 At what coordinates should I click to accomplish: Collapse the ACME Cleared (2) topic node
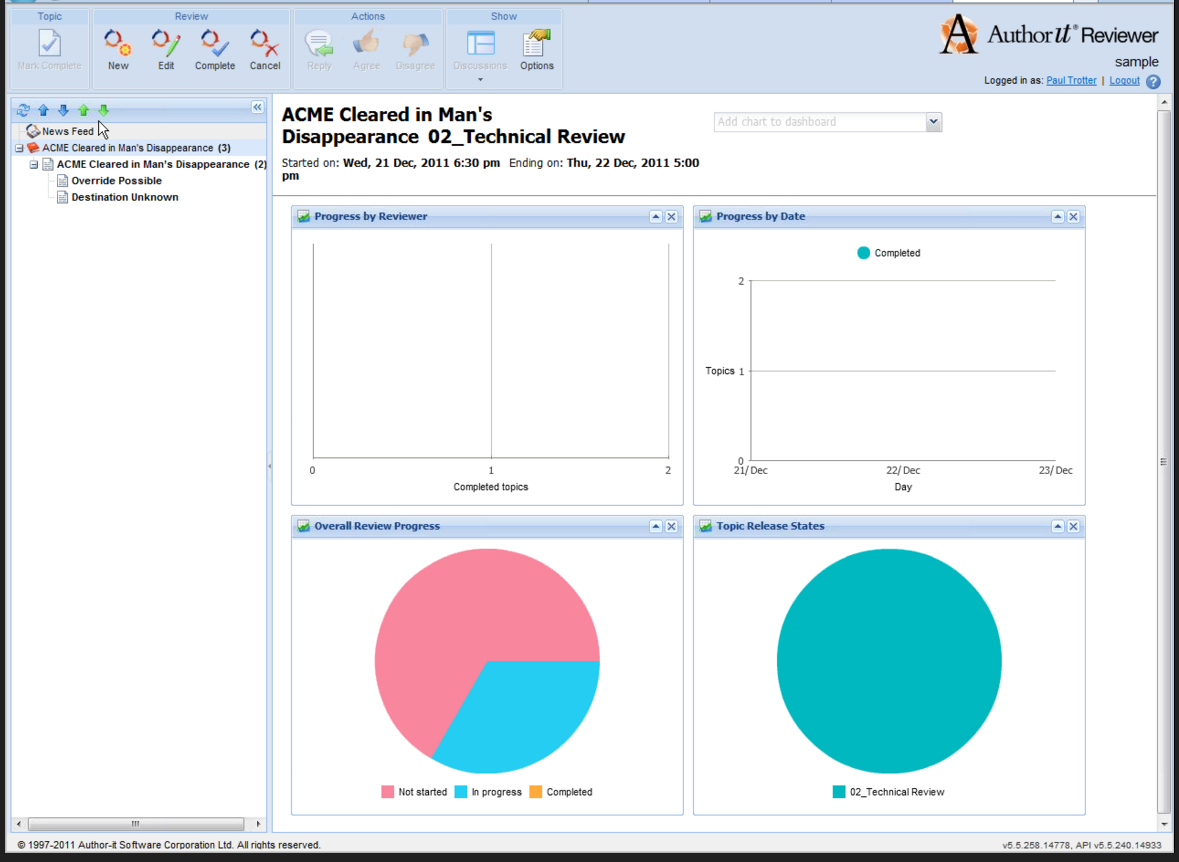(34, 165)
